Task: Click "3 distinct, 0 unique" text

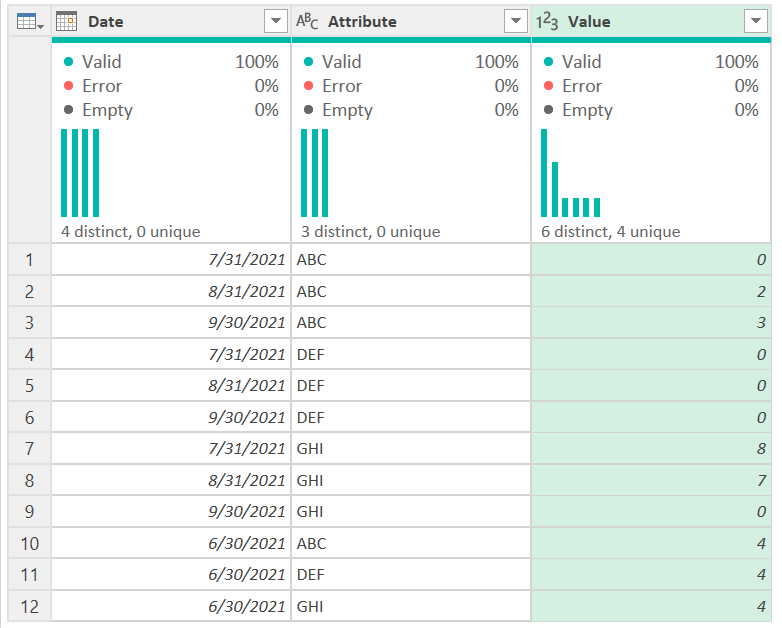Action: (371, 231)
